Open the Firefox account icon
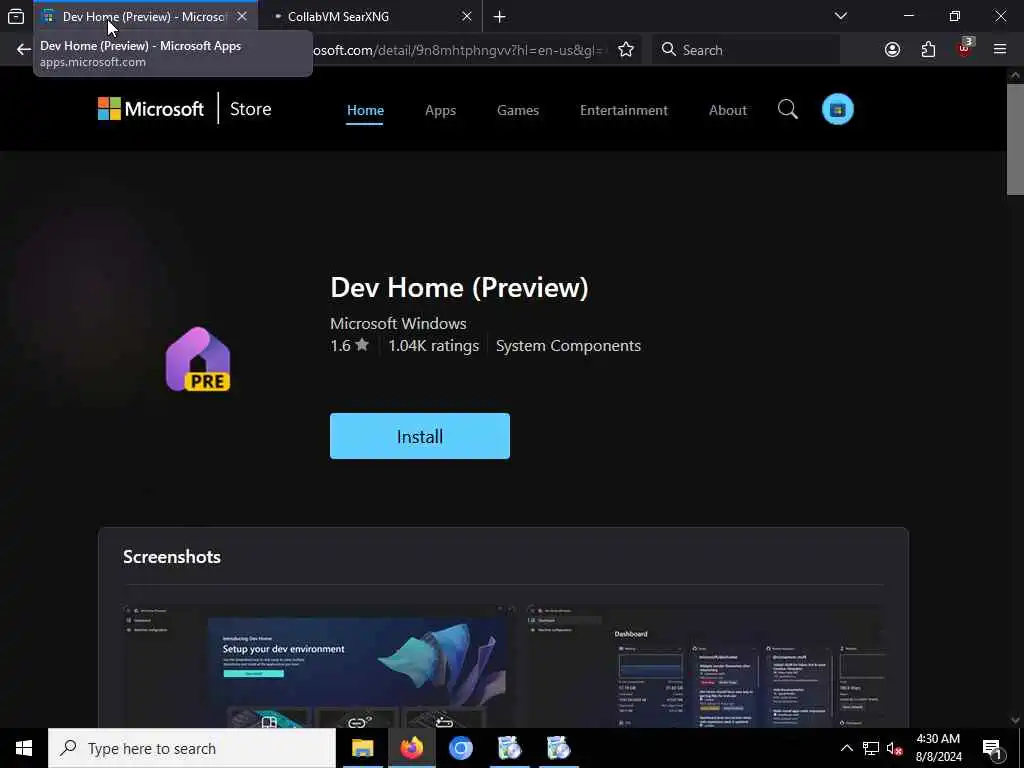The image size is (1024, 768). pyautogui.click(x=892, y=50)
